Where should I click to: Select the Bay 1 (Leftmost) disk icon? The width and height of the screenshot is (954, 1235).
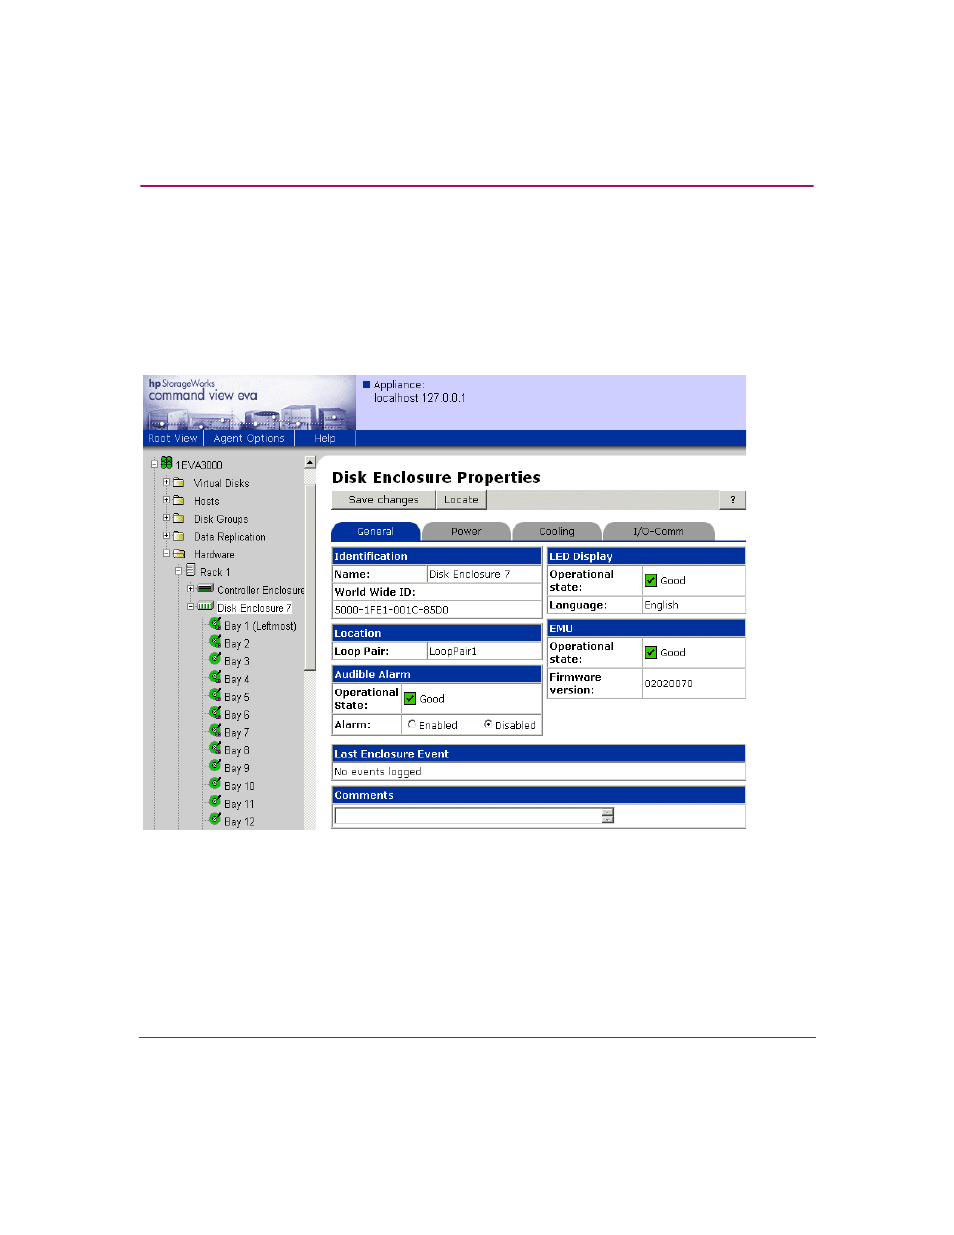click(x=215, y=624)
